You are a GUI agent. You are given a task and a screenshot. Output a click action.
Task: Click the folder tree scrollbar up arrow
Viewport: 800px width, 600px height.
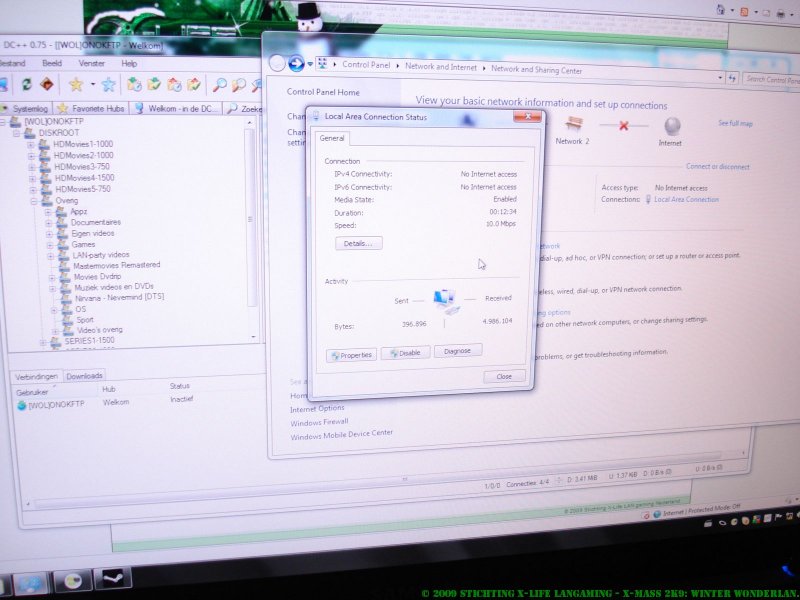click(x=249, y=123)
